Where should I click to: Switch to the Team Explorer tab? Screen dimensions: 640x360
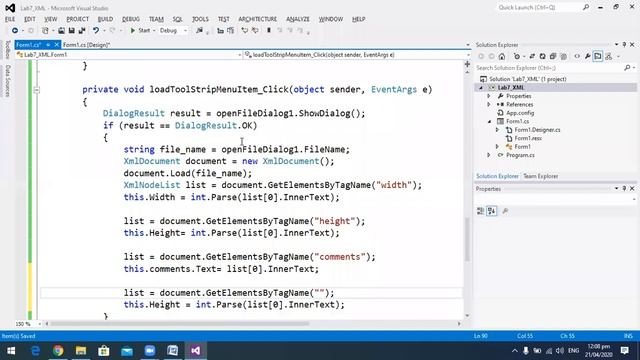coord(540,176)
